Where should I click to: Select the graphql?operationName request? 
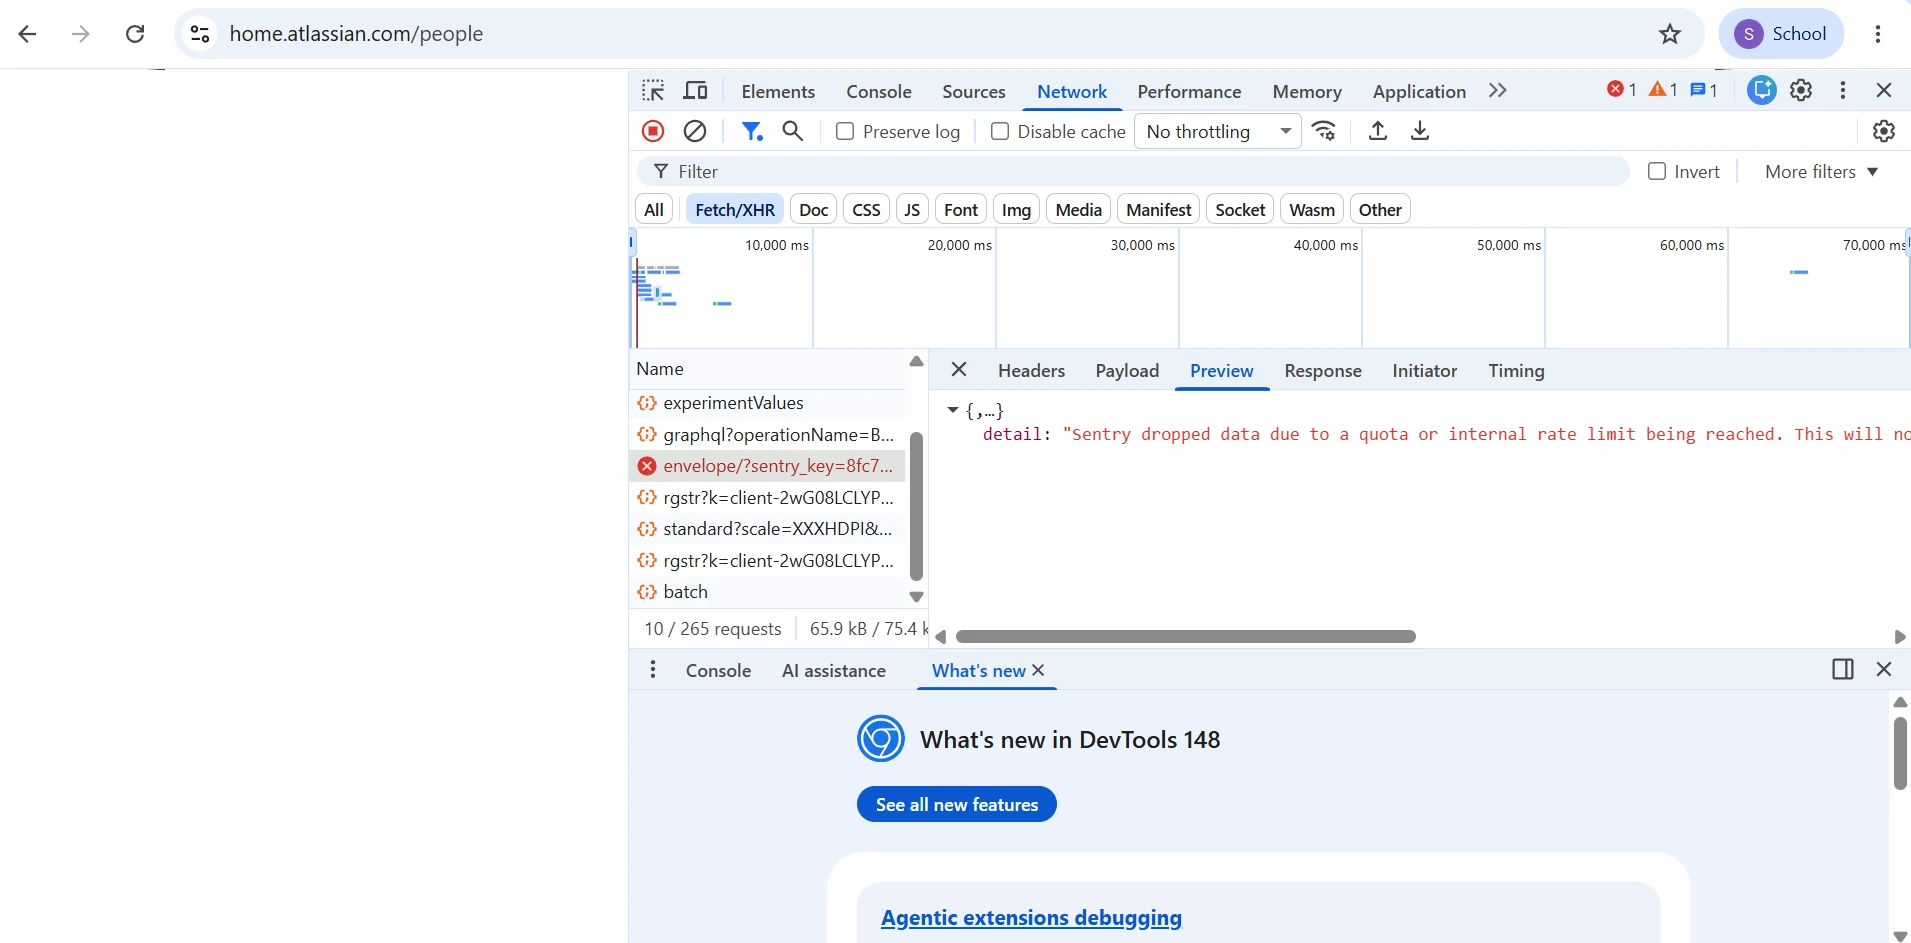pyautogui.click(x=768, y=435)
